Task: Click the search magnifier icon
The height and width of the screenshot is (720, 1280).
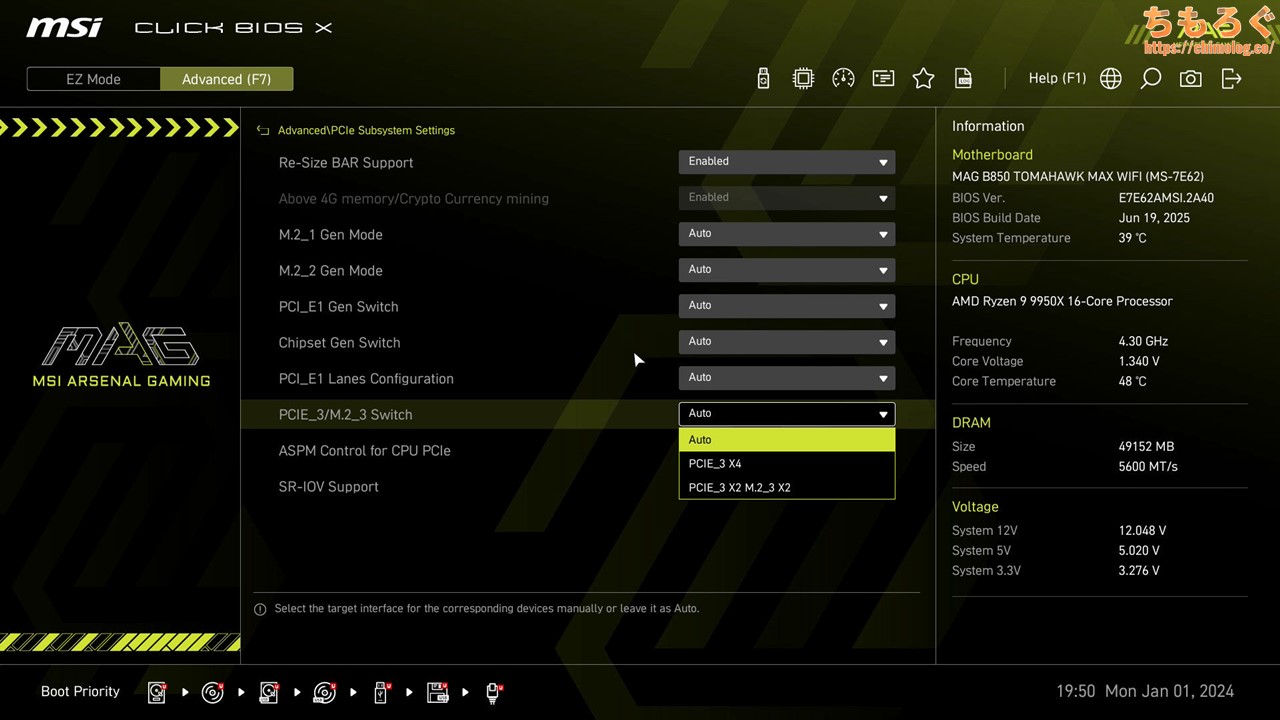Action: 1150,79
